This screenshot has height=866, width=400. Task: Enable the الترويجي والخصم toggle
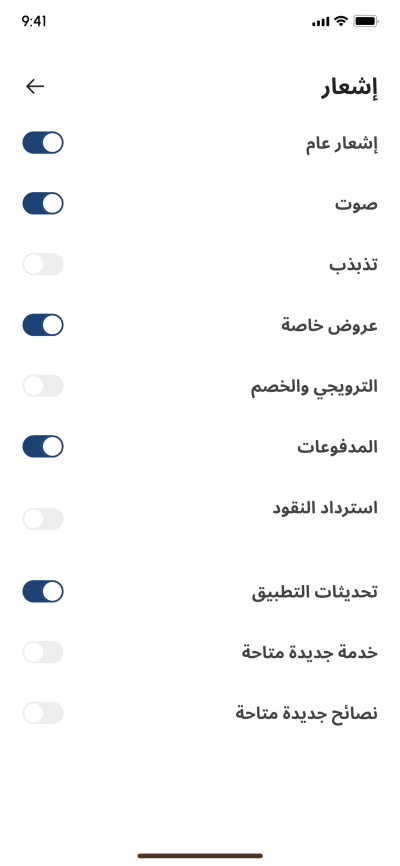43,386
